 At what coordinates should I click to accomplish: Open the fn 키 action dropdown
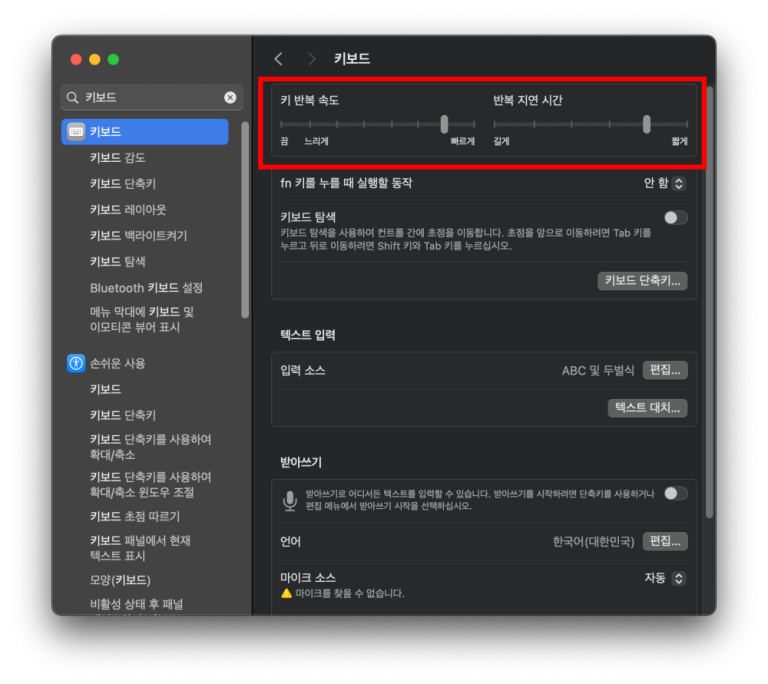coord(665,183)
